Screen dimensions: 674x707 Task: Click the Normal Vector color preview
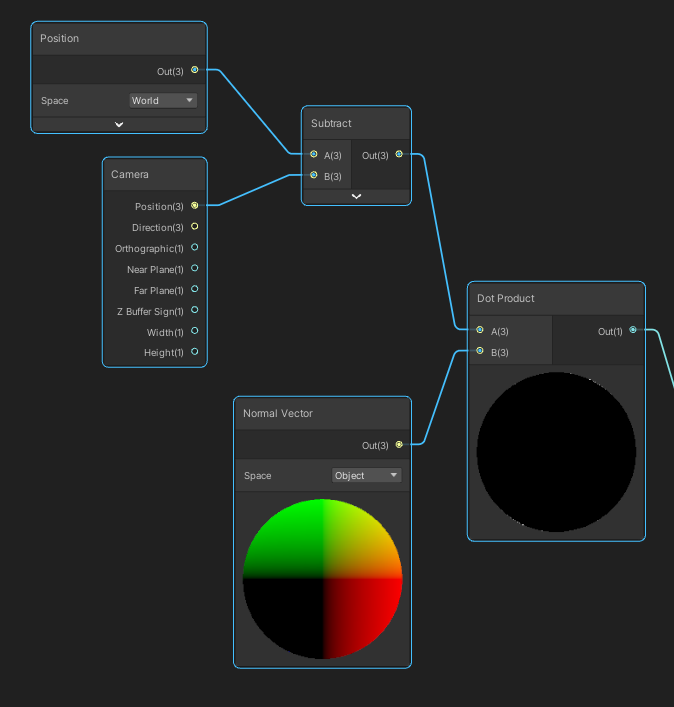pyautogui.click(x=322, y=579)
